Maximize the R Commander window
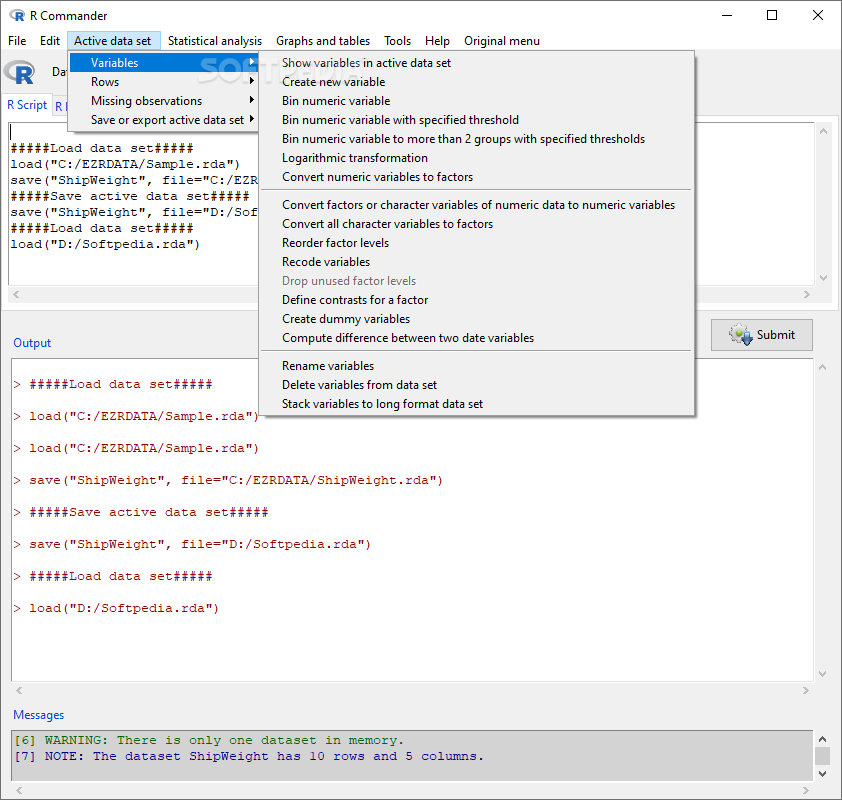 coord(772,15)
